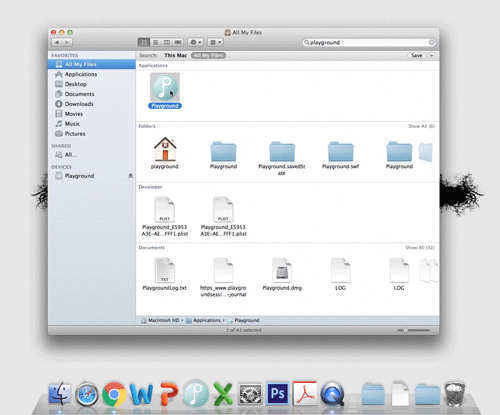Screen dimensions: 500x415
Task: Click Applications in path bar
Action: pyautogui.click(x=203, y=320)
